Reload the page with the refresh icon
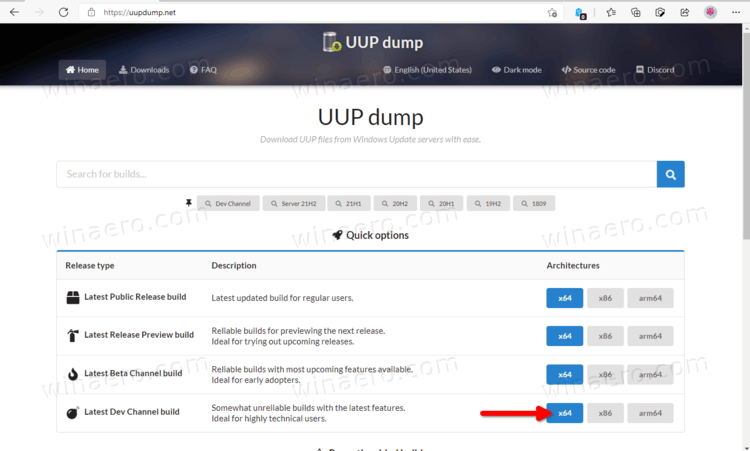The width and height of the screenshot is (750, 451). tap(63, 12)
